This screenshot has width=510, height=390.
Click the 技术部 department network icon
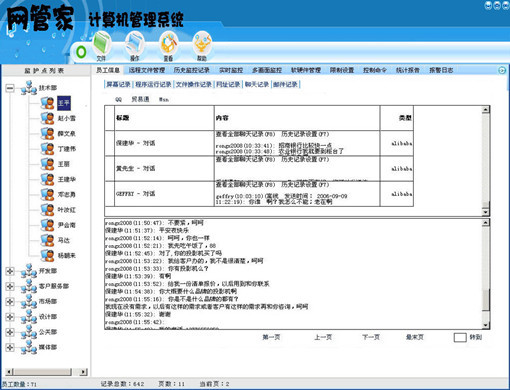pos(29,88)
